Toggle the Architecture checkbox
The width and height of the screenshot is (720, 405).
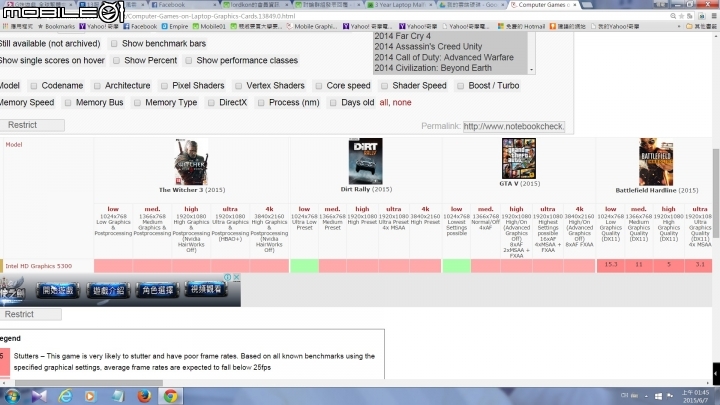[x=97, y=86]
